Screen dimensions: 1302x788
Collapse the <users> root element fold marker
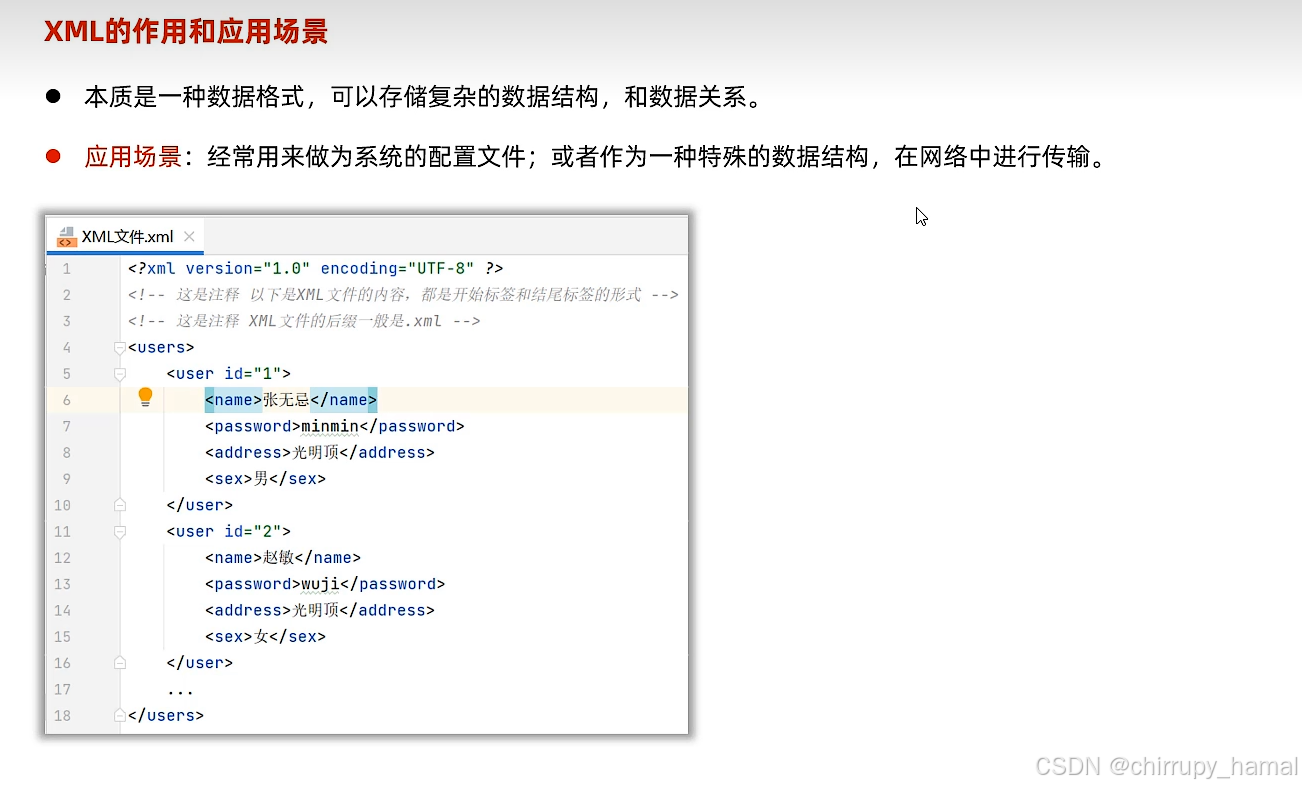[120, 348]
